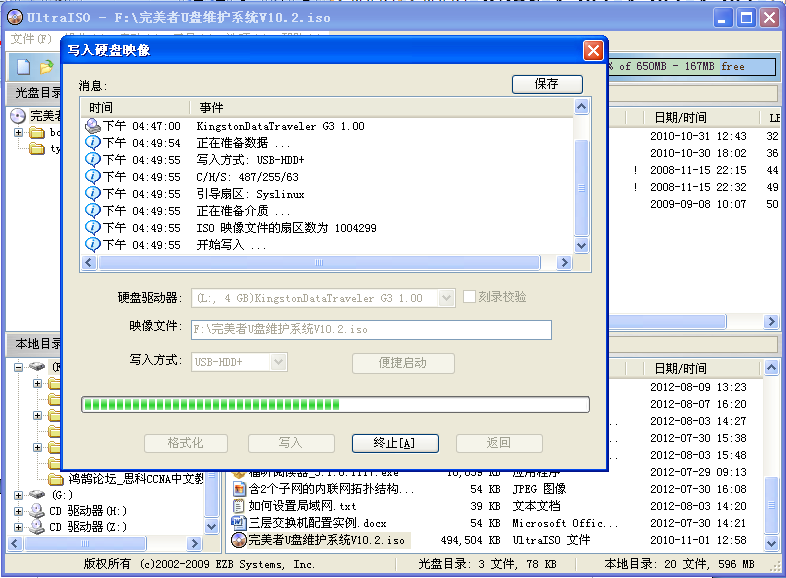
Task: Expand the CD 驱动器(H:) tree node
Action: tap(19, 511)
